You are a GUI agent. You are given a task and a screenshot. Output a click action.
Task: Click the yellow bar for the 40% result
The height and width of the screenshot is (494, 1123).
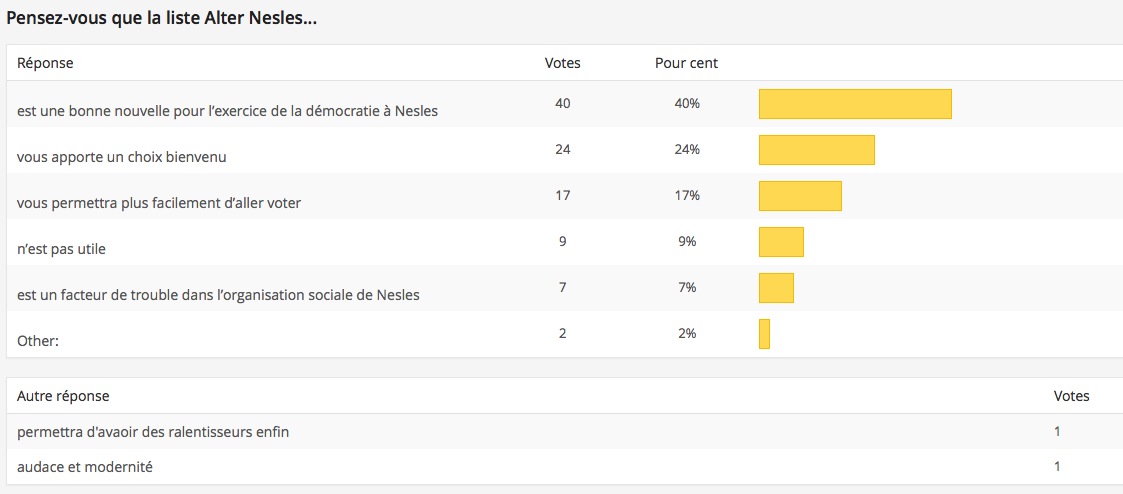point(855,104)
